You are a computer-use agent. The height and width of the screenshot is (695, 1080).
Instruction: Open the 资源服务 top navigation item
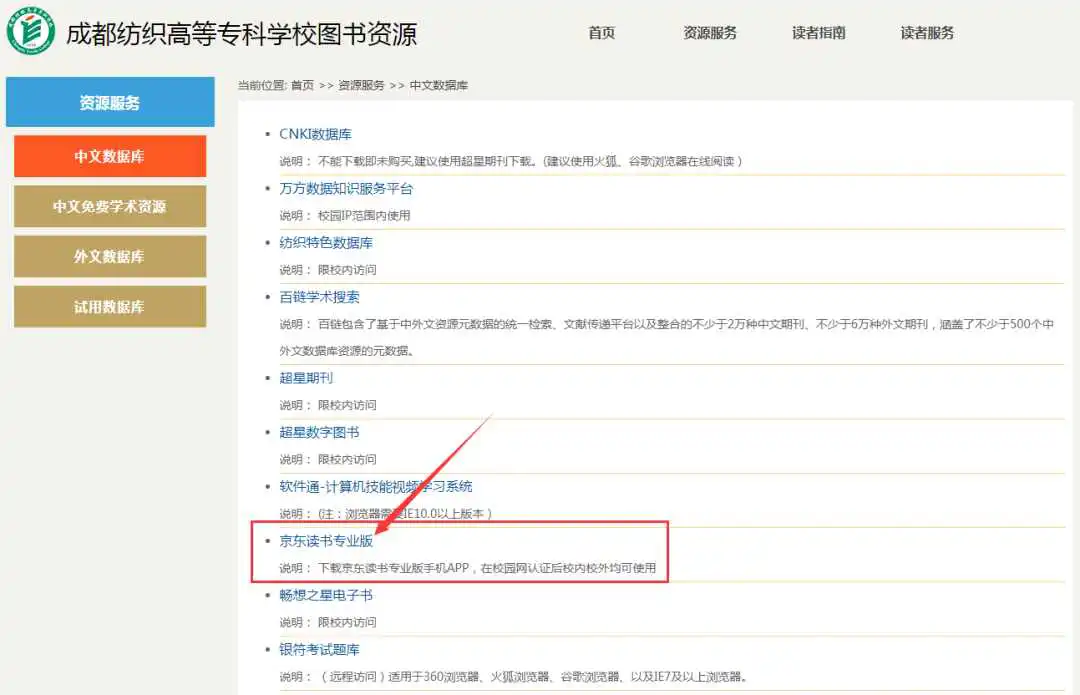[x=710, y=33]
